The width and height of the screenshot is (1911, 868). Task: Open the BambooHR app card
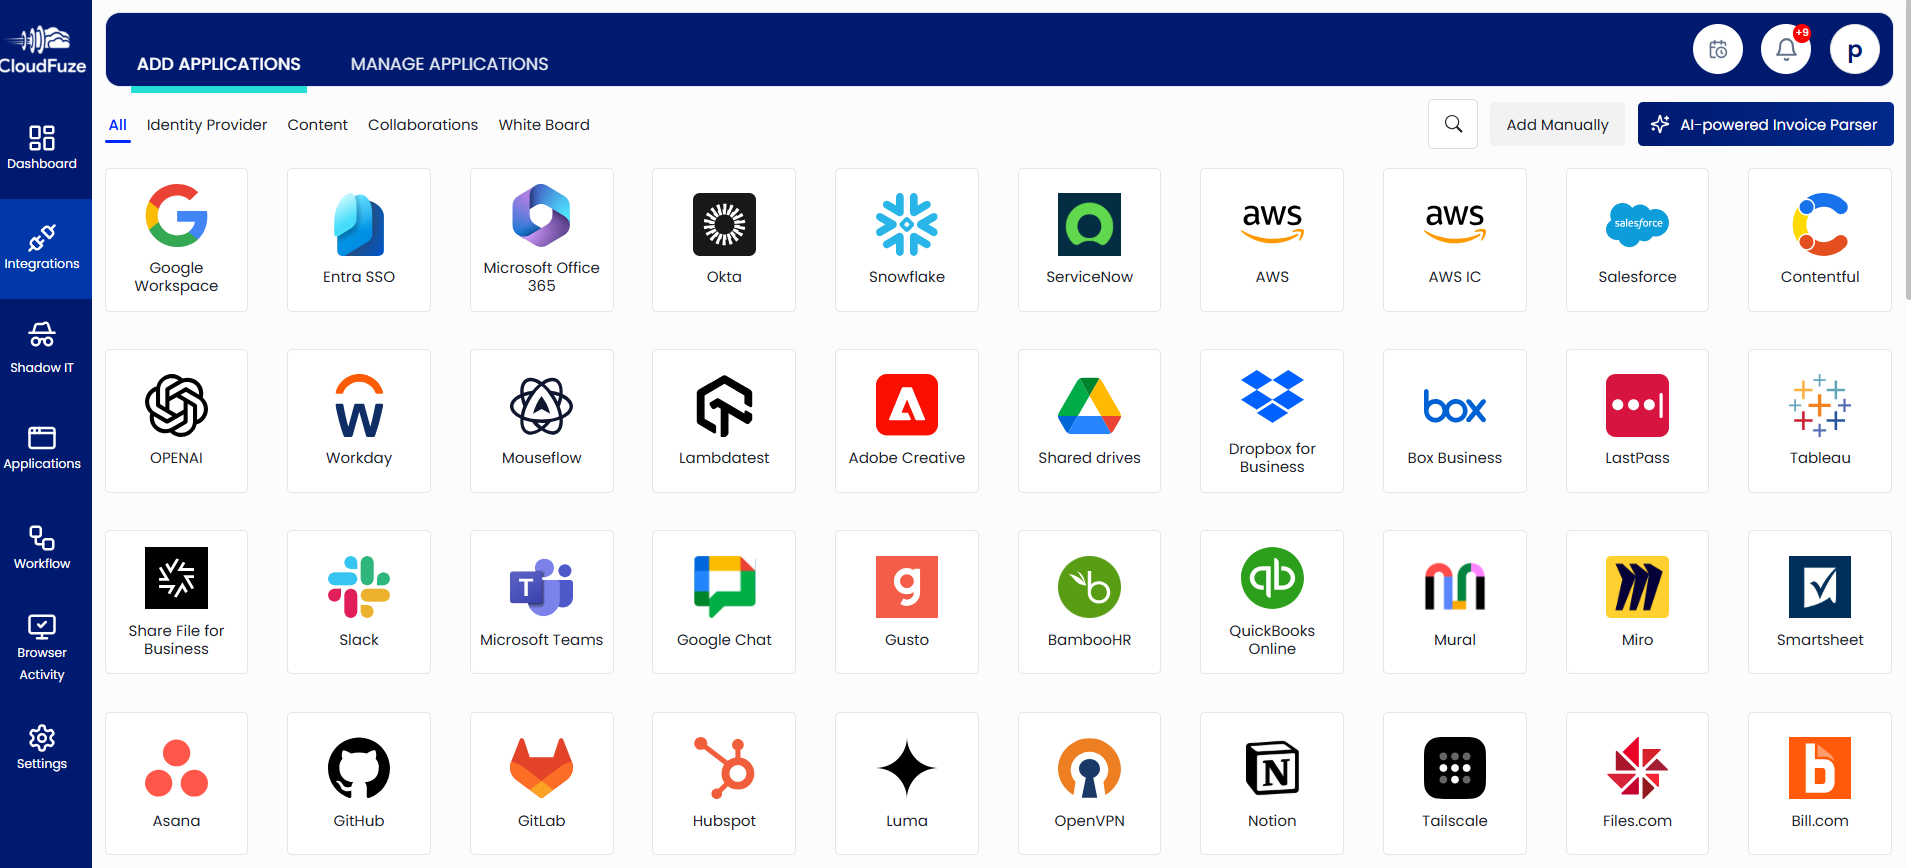(x=1089, y=602)
